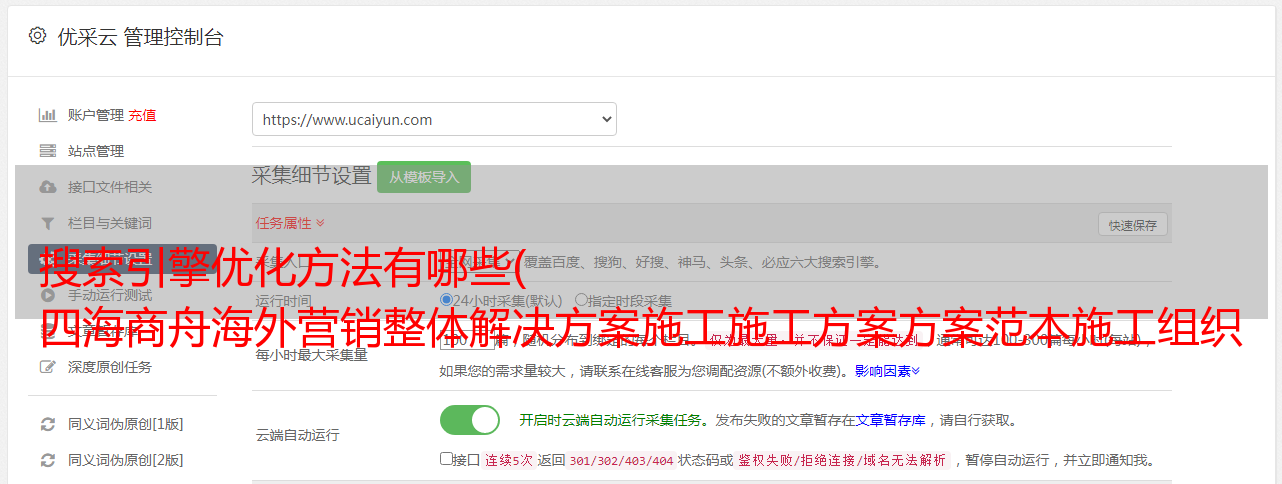1282x484 pixels.
Task: Open 同义词伪原创[1版] sidebar item
Action: [125, 424]
